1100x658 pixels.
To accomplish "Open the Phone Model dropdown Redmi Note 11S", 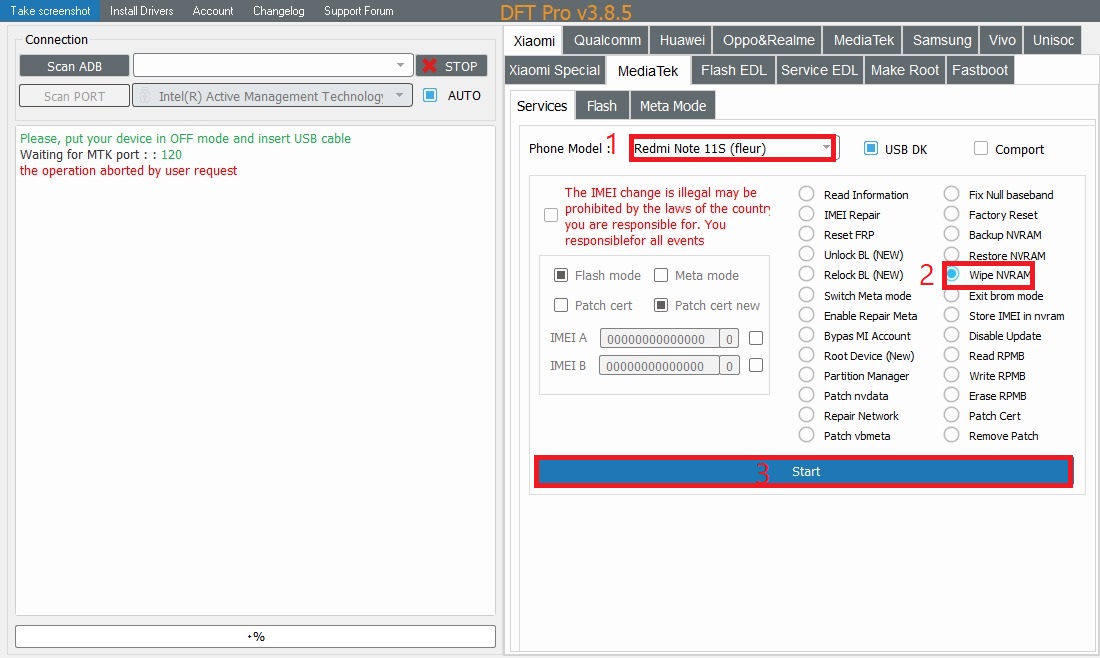I will pos(732,148).
